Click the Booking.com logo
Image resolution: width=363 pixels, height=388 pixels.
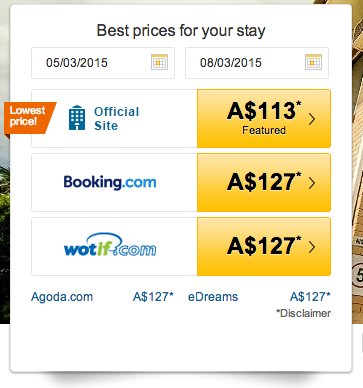110,182
